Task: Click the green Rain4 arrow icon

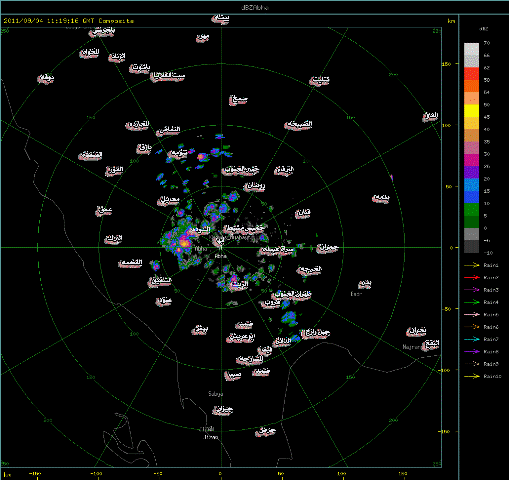Action: coord(472,302)
